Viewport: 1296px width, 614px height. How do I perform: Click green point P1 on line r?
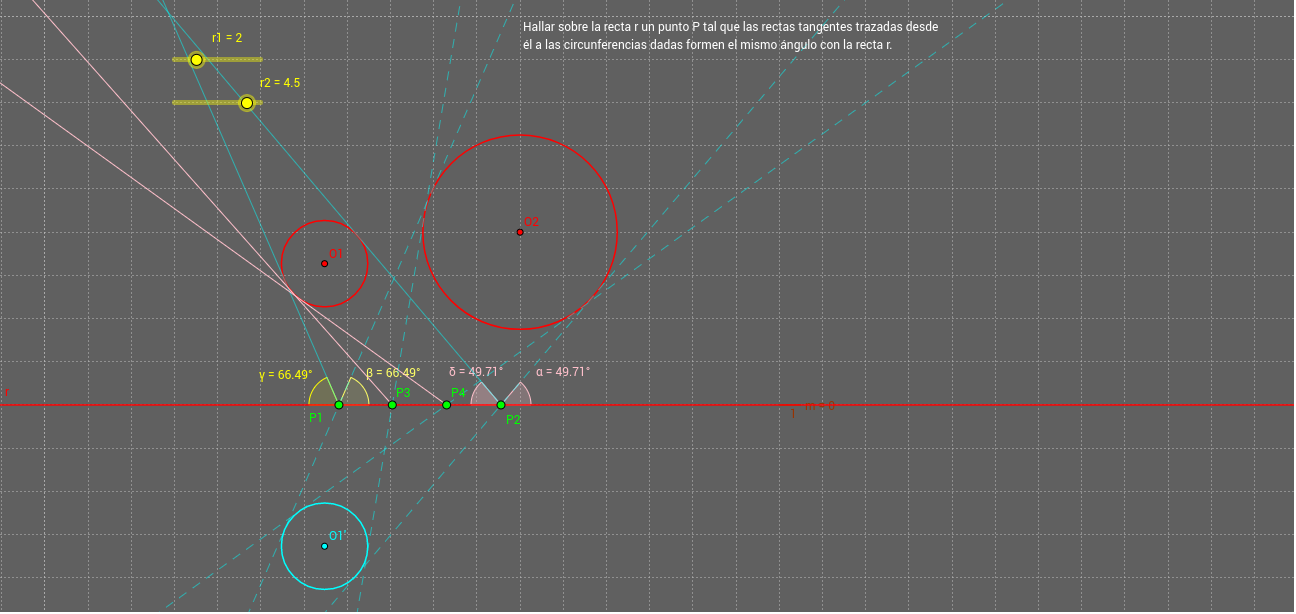(x=339, y=405)
